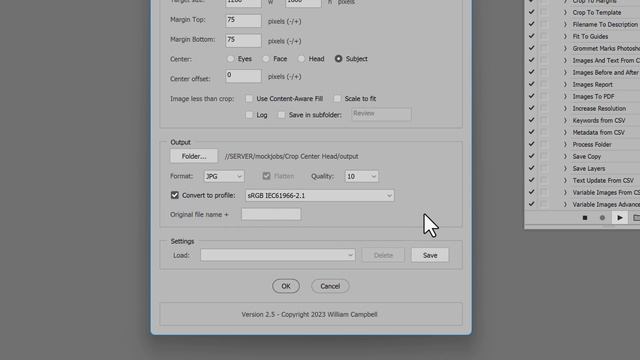
Task: Toggle the checkmark for Save Layers action
Action: point(531,168)
